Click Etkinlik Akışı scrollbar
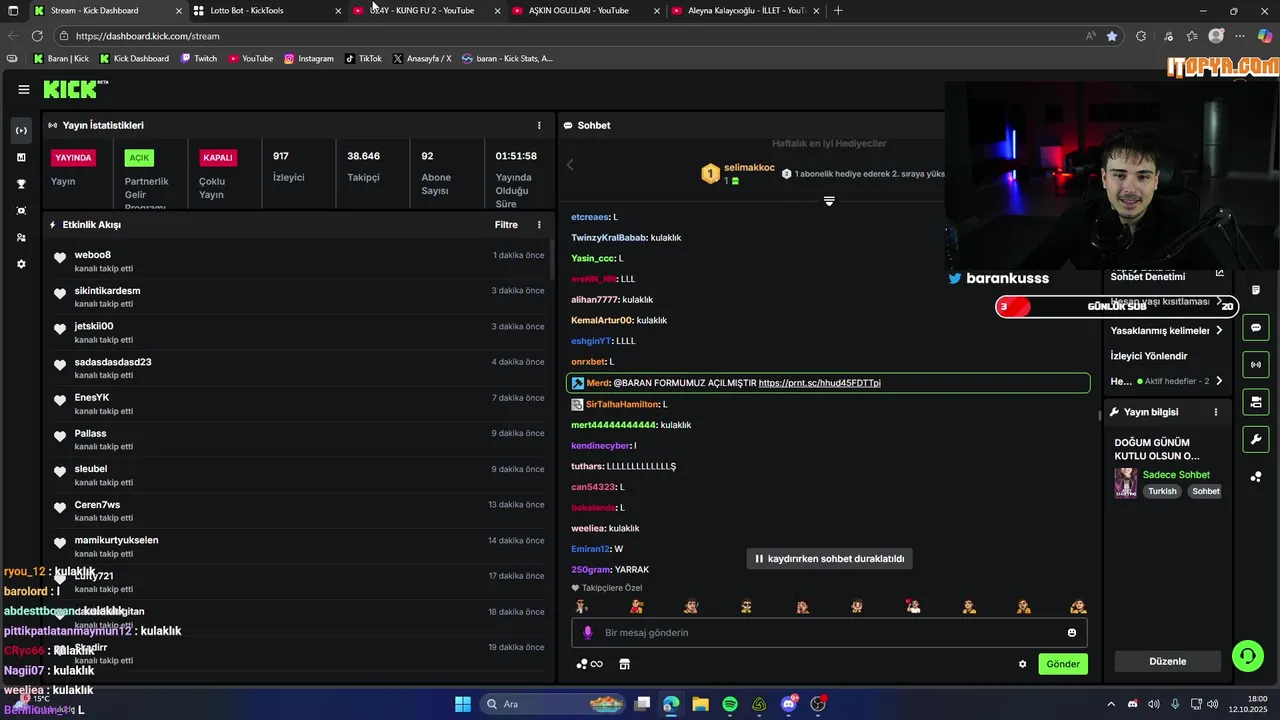The image size is (1280, 720). click(551, 260)
